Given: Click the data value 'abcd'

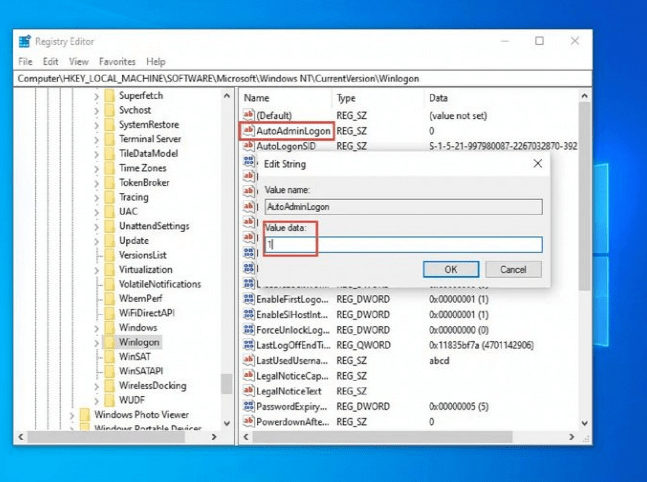Looking at the screenshot, I should point(439,360).
